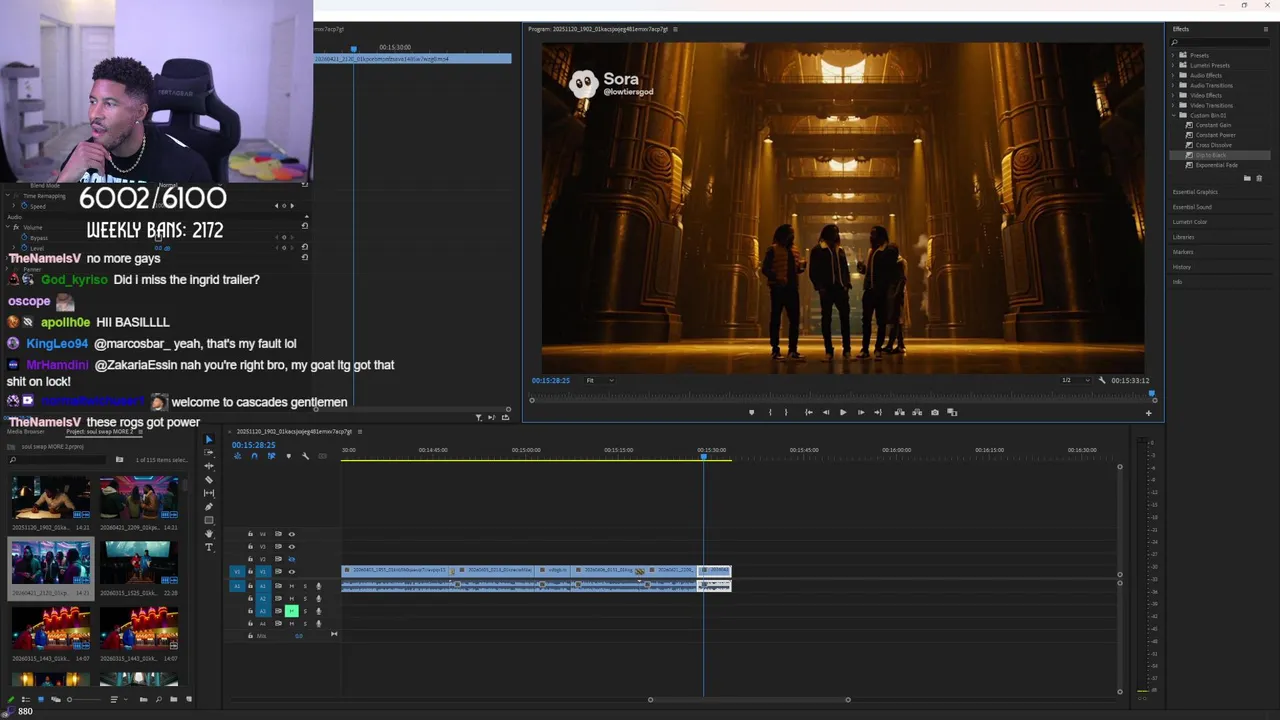Toggle Linked Selection in timeline

pyautogui.click(x=272, y=456)
